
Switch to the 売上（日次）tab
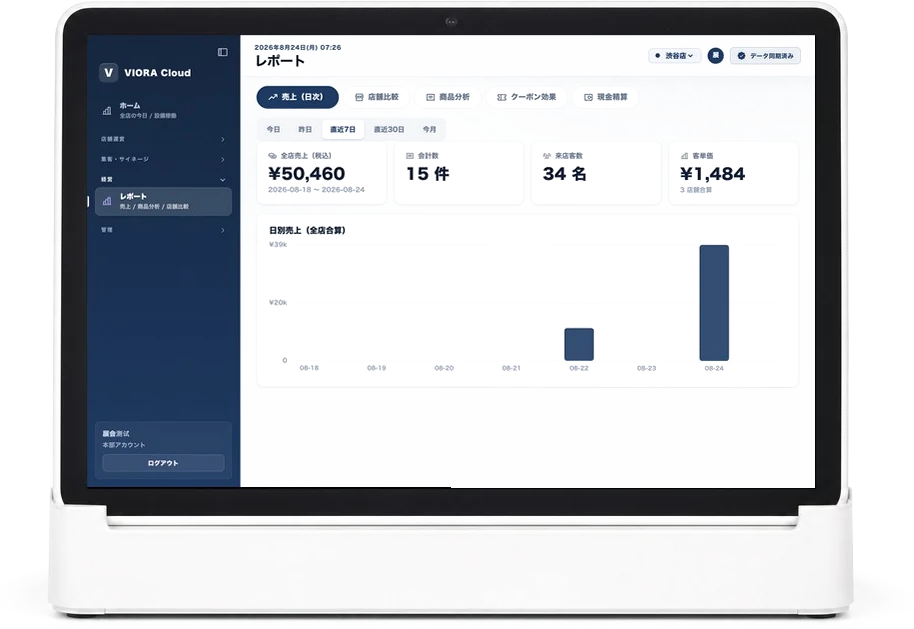coord(297,97)
